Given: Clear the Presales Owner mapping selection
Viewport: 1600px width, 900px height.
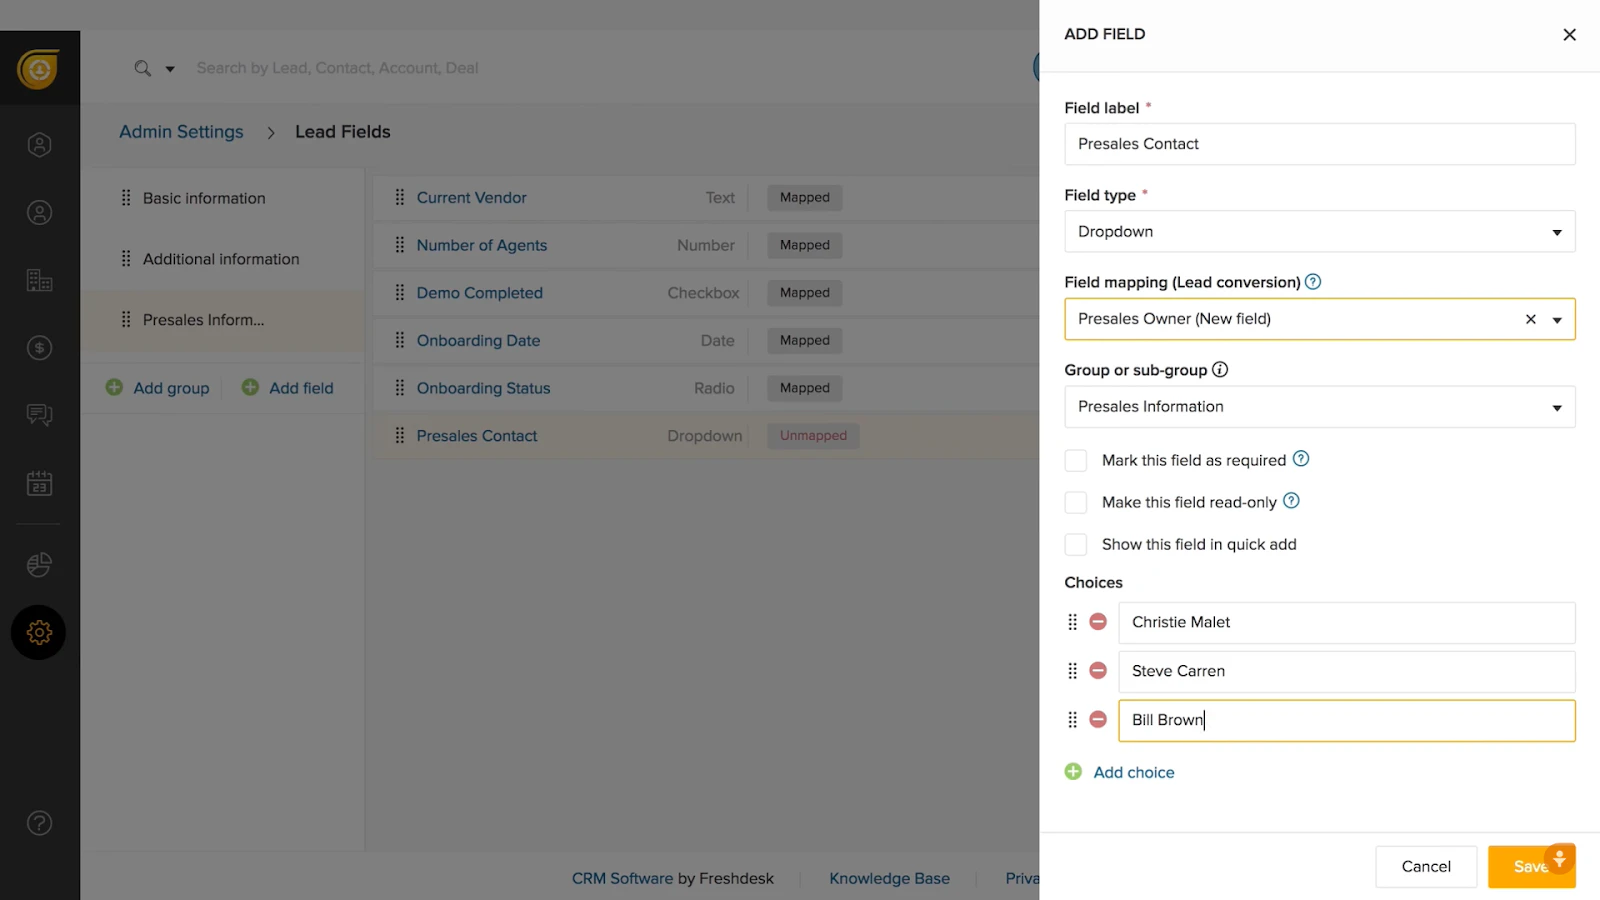Looking at the screenshot, I should pyautogui.click(x=1530, y=320).
